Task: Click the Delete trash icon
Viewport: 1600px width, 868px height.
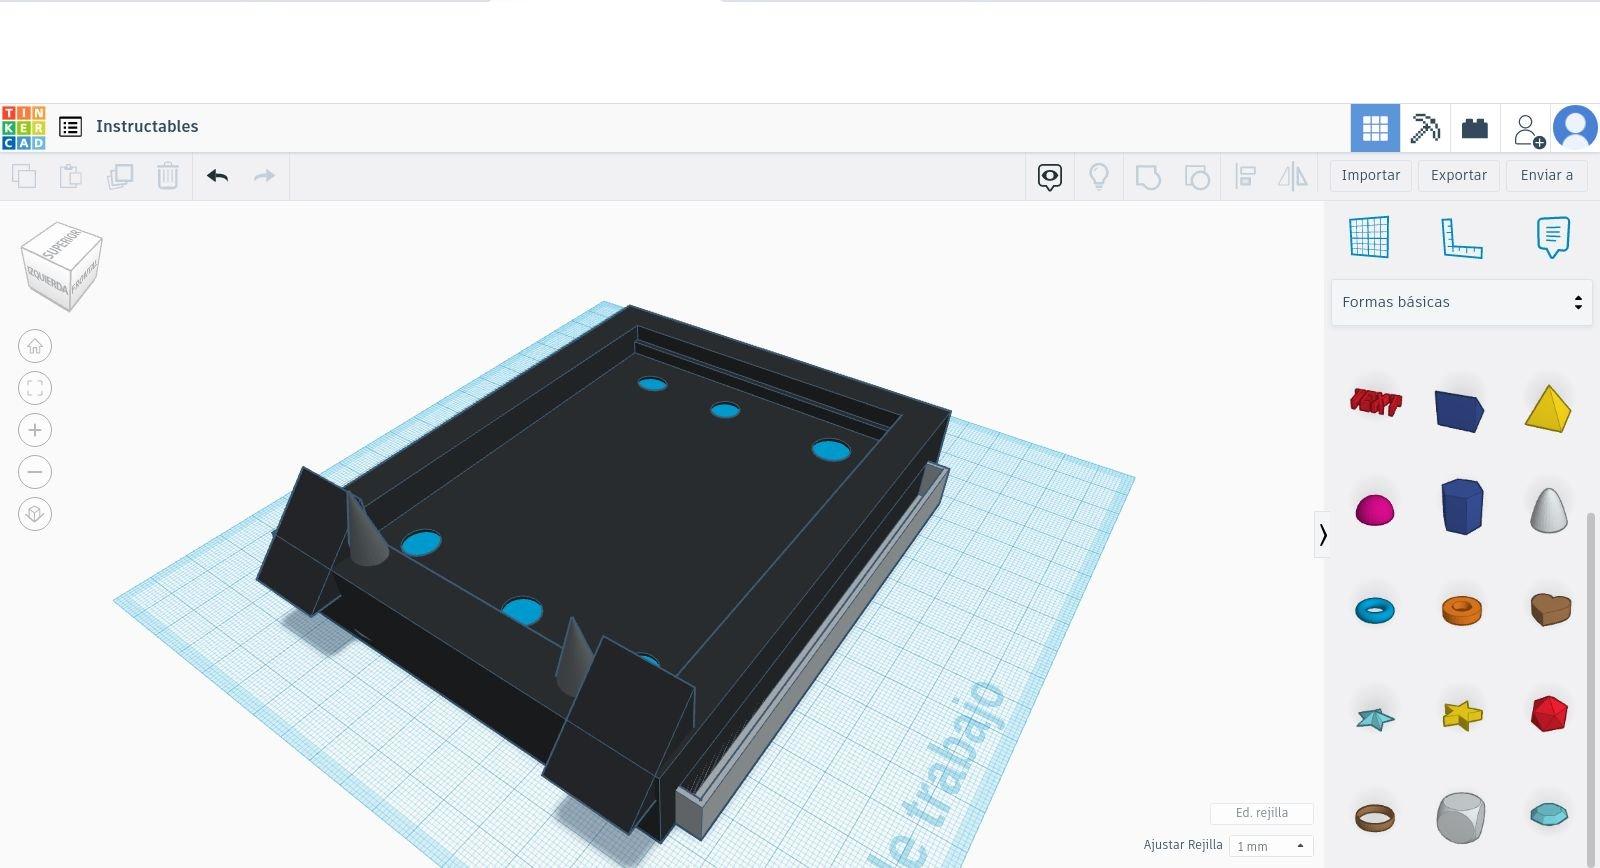Action: click(168, 176)
